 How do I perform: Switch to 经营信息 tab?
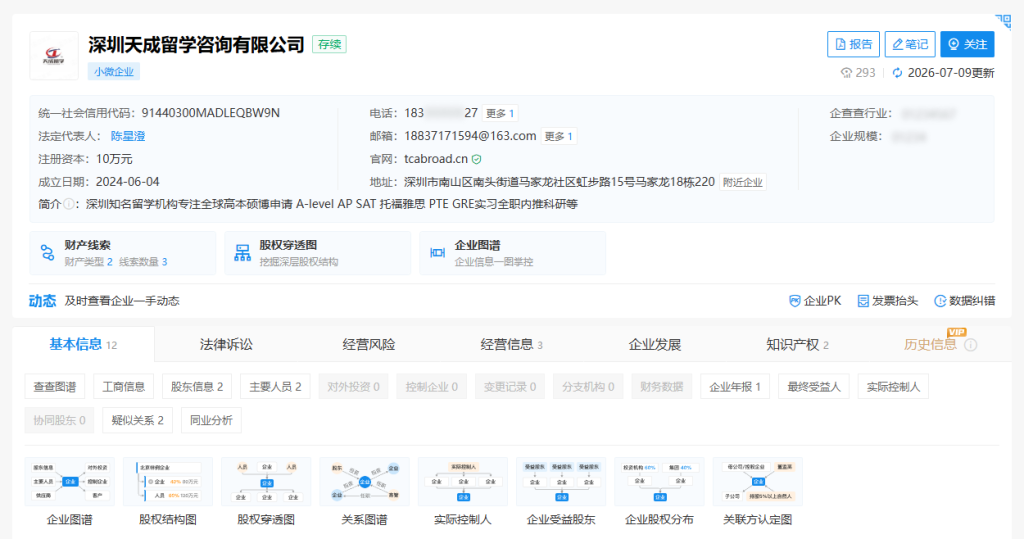511,344
